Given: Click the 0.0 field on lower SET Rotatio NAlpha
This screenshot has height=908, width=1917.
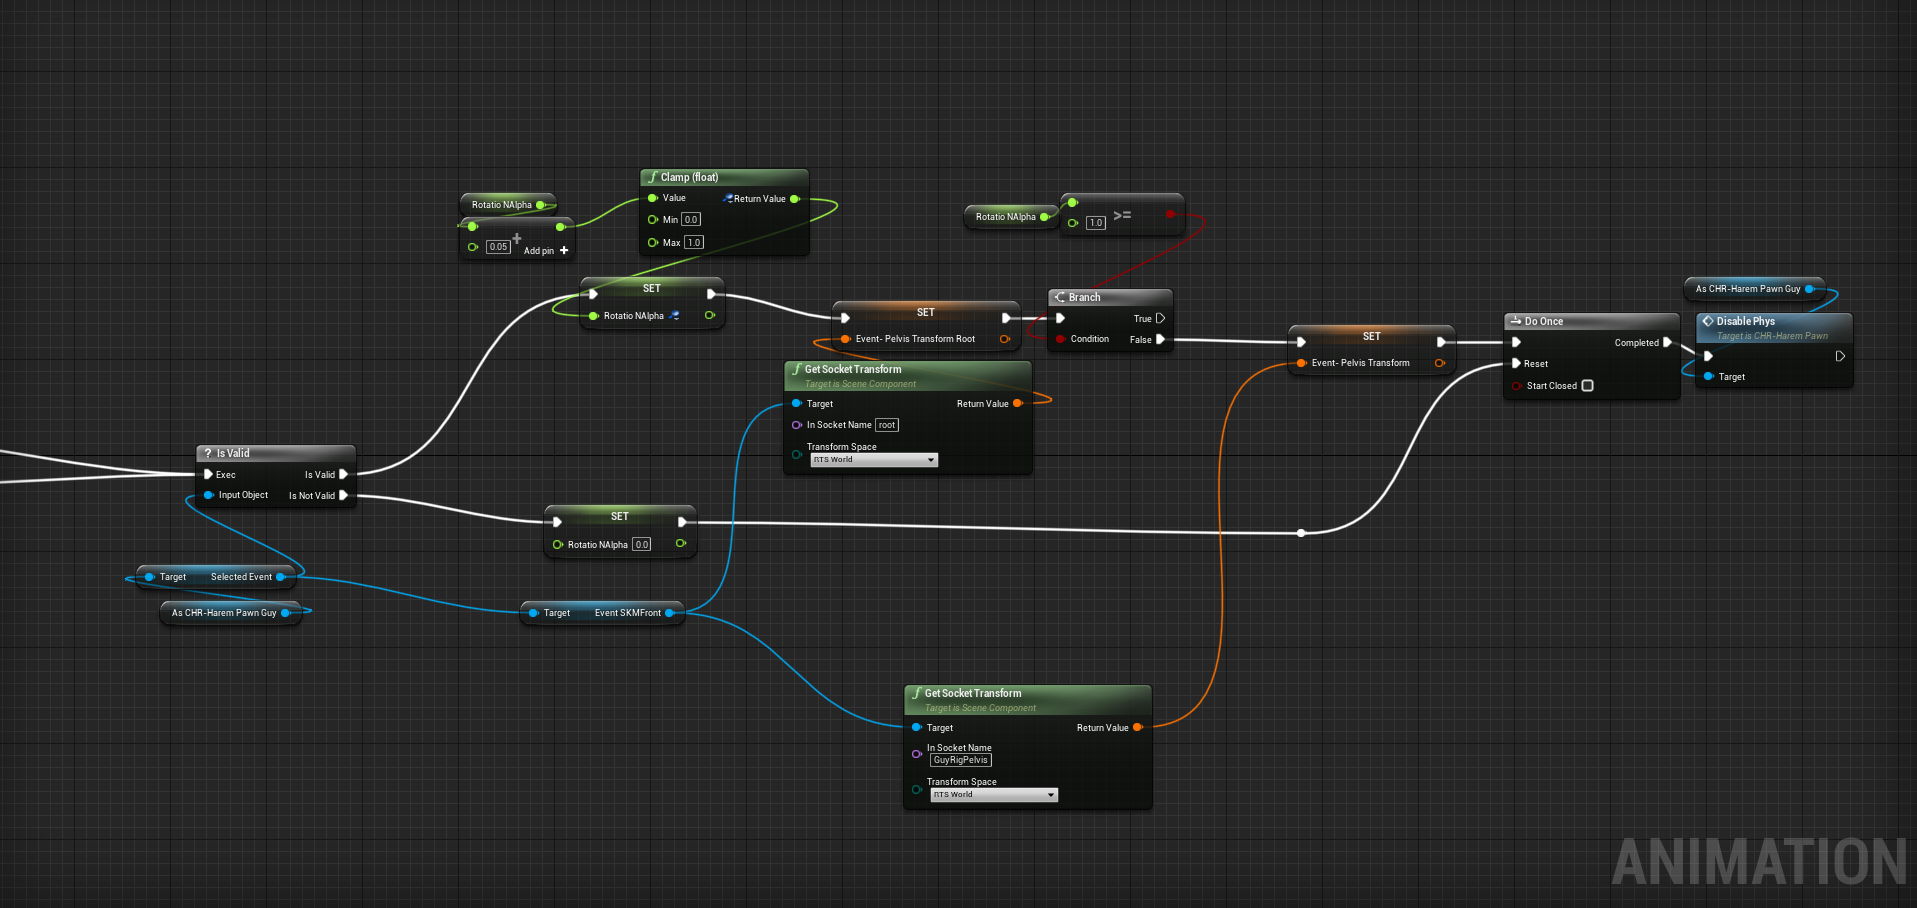Looking at the screenshot, I should coord(642,545).
